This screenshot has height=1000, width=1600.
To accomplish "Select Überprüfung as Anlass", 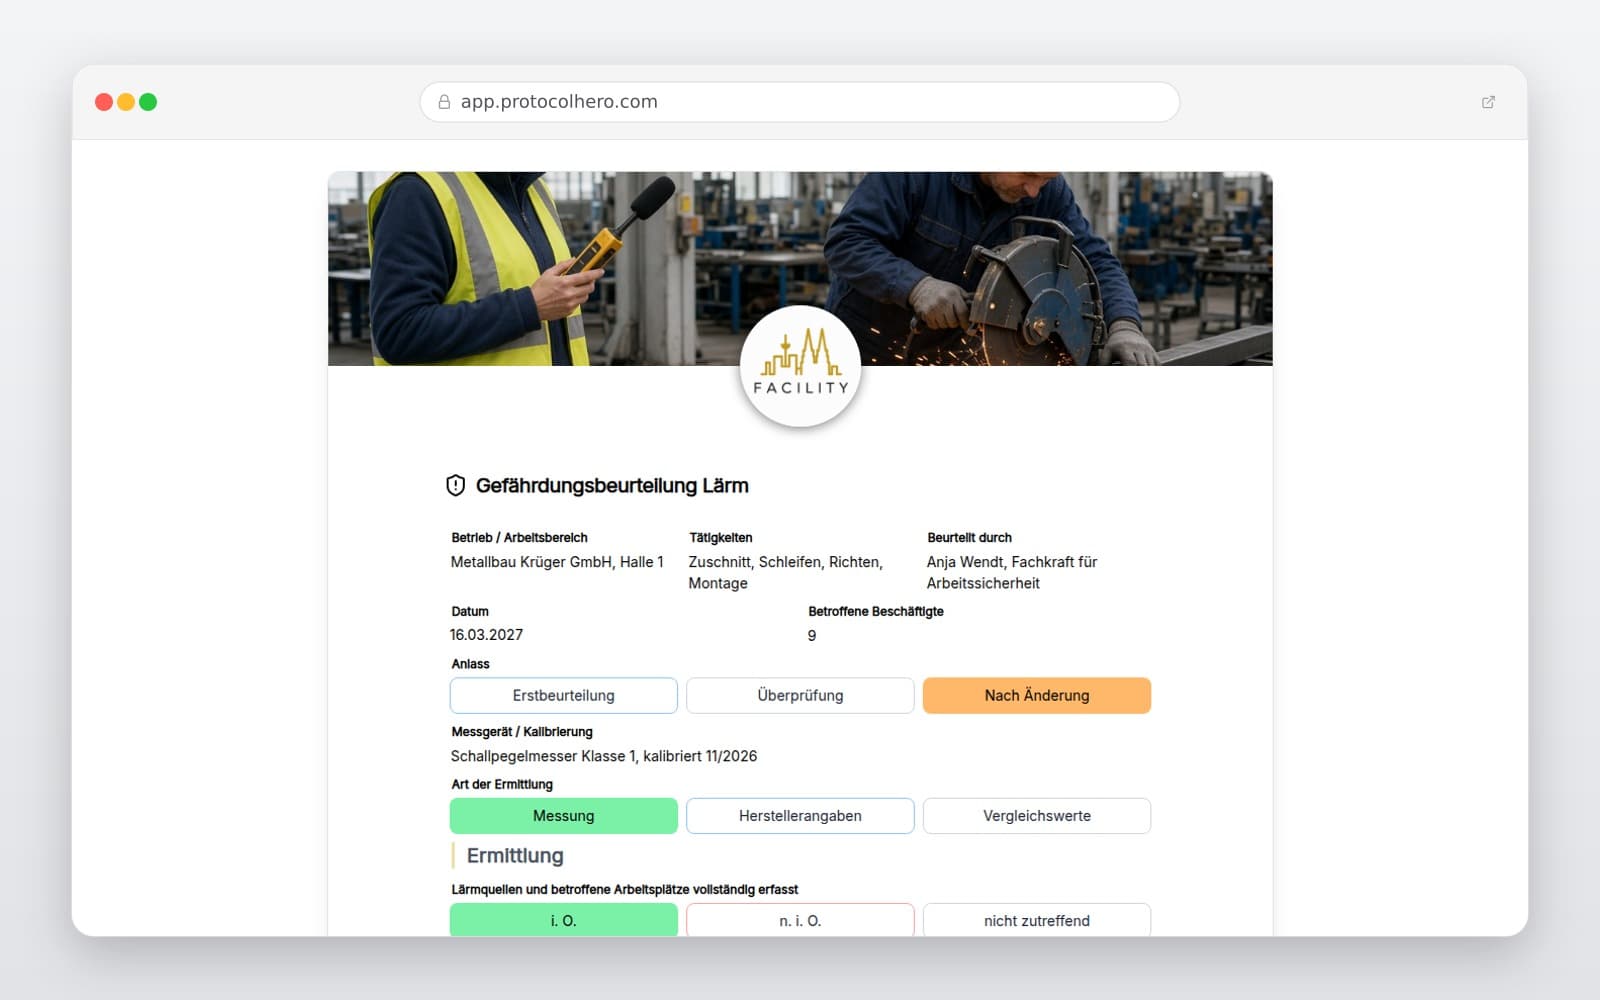I will [x=800, y=696].
